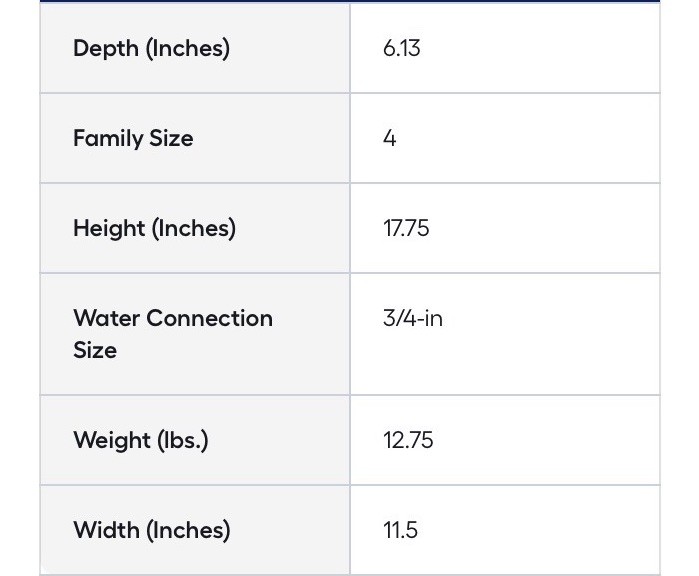Image resolution: width=699 pixels, height=576 pixels.
Task: Select the family size value 4
Action: click(x=390, y=138)
